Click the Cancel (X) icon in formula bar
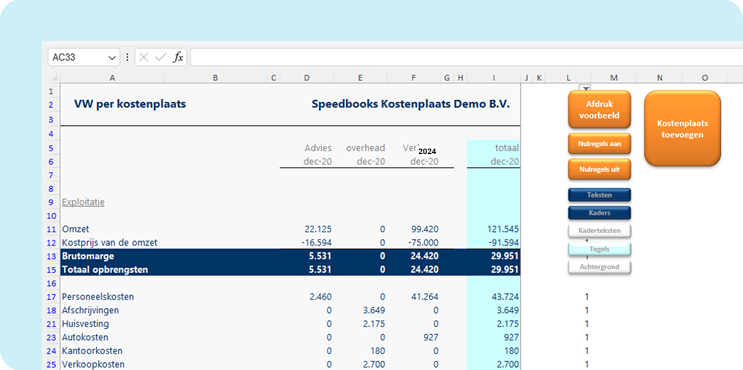This screenshot has width=743, height=370. 145,57
